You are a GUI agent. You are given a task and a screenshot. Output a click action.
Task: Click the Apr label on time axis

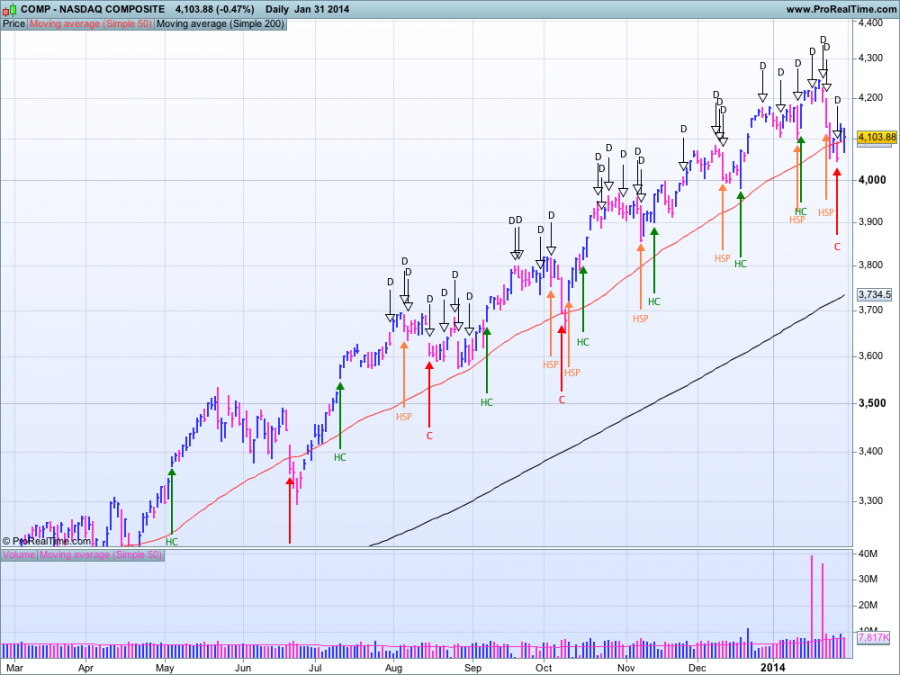coord(86,668)
